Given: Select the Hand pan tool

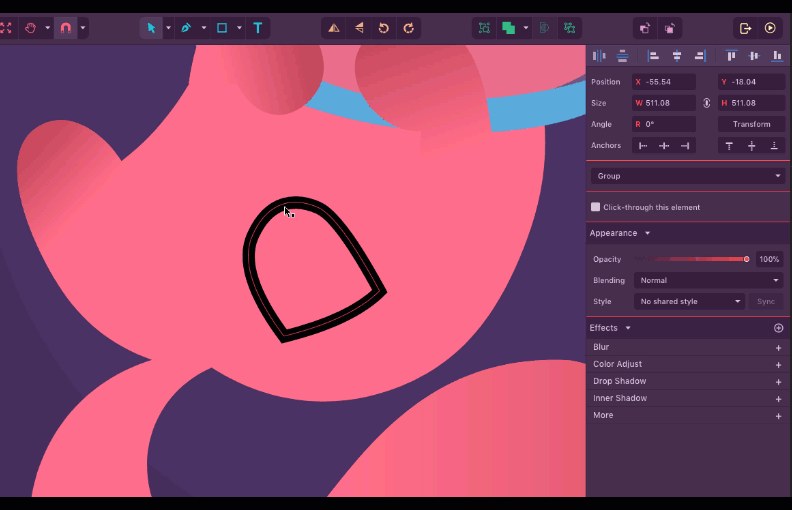Looking at the screenshot, I should coord(30,28).
